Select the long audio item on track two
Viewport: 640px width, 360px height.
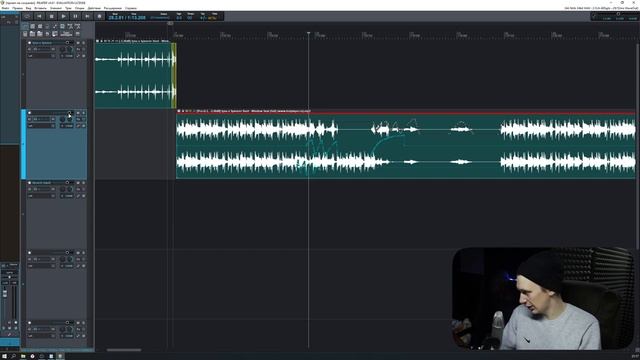tap(405, 145)
